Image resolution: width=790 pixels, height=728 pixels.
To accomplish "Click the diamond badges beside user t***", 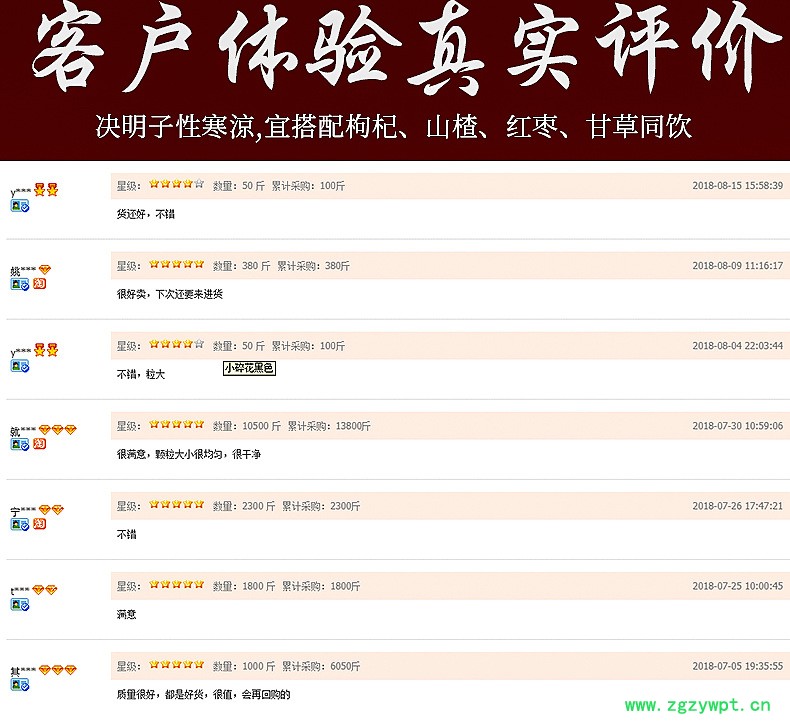I will point(45,590).
